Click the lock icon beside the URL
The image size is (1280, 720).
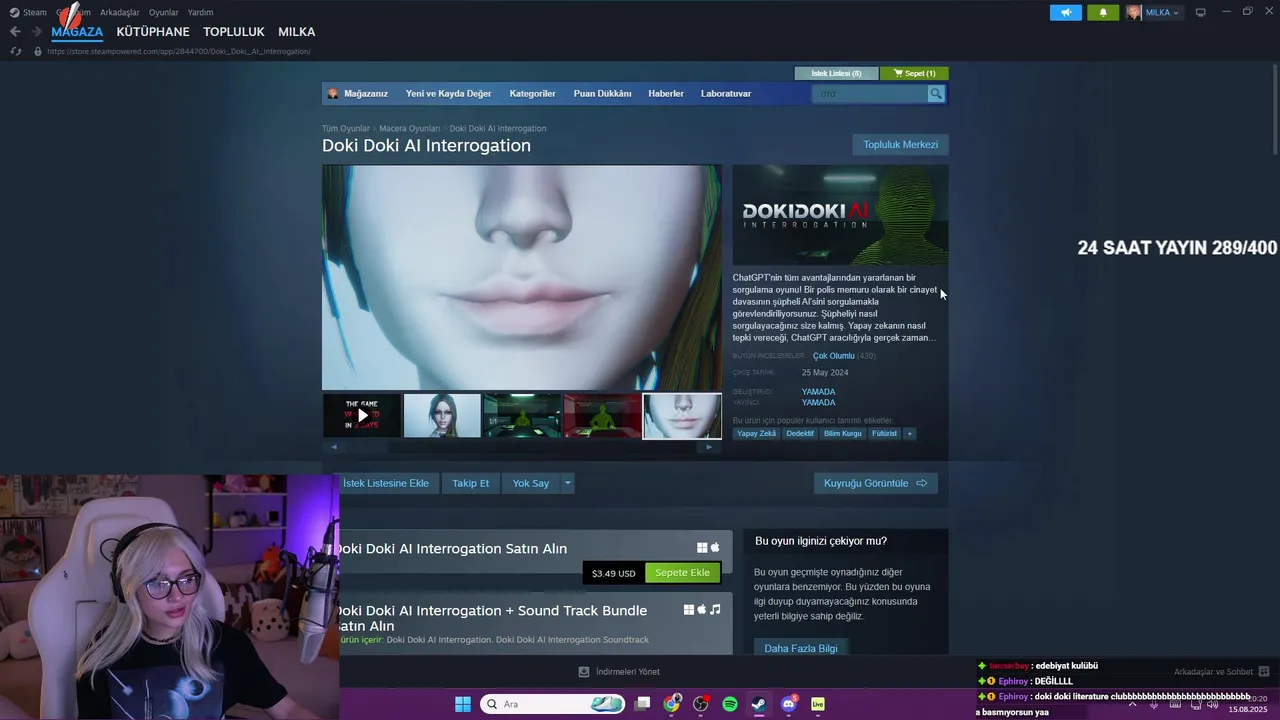click(38, 51)
